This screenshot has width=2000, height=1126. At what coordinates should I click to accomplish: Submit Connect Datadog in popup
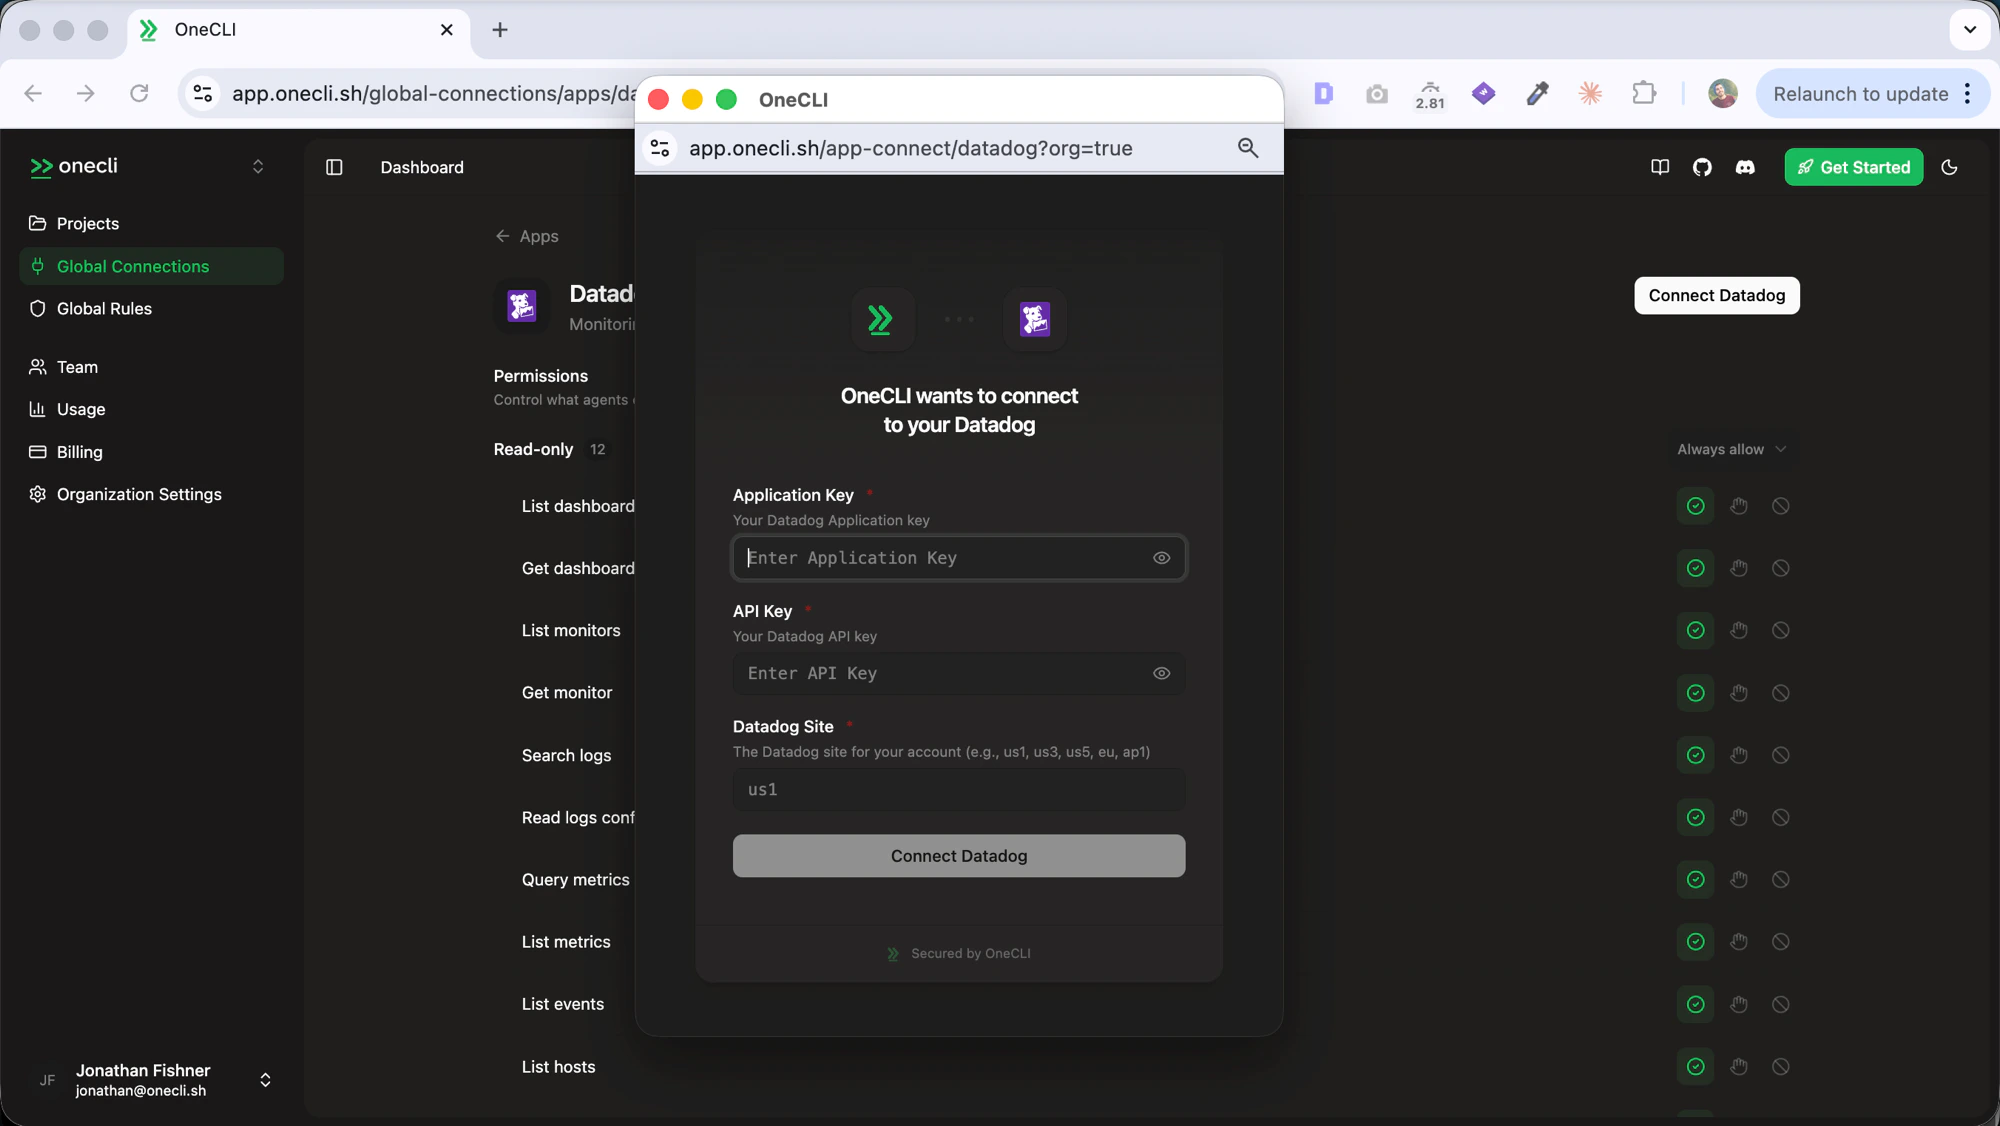[x=959, y=856]
